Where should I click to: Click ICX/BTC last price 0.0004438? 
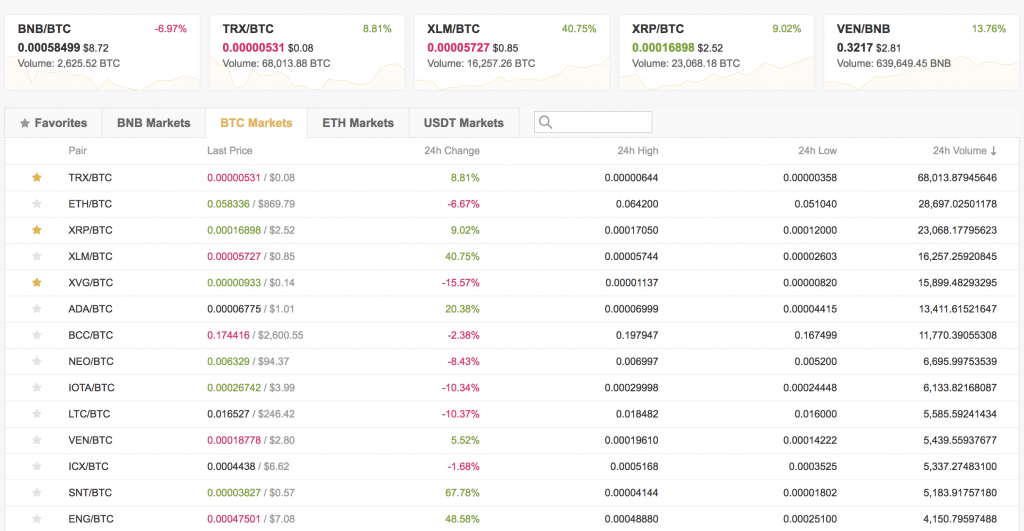coord(231,466)
